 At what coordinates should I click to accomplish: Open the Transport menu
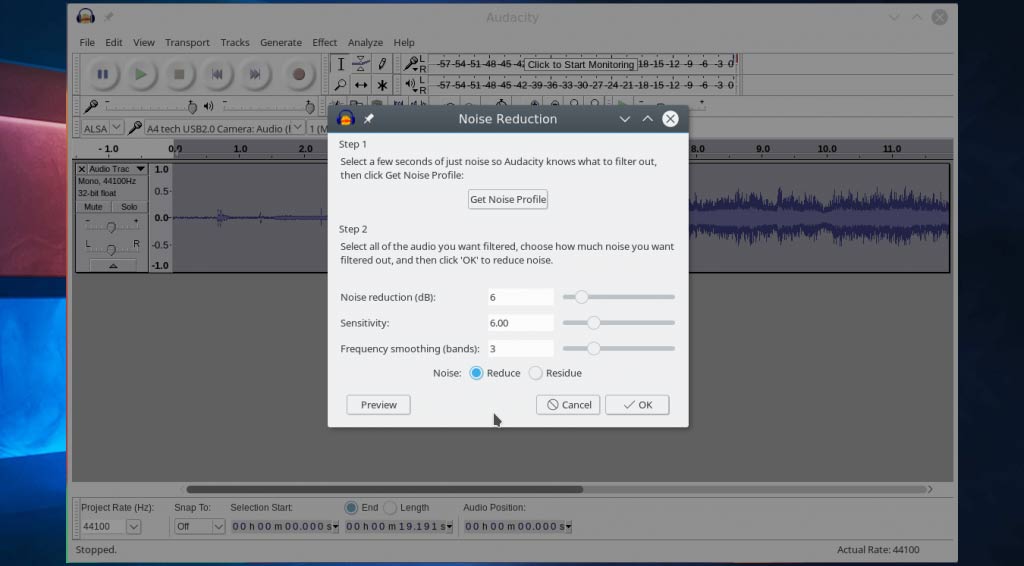187,42
